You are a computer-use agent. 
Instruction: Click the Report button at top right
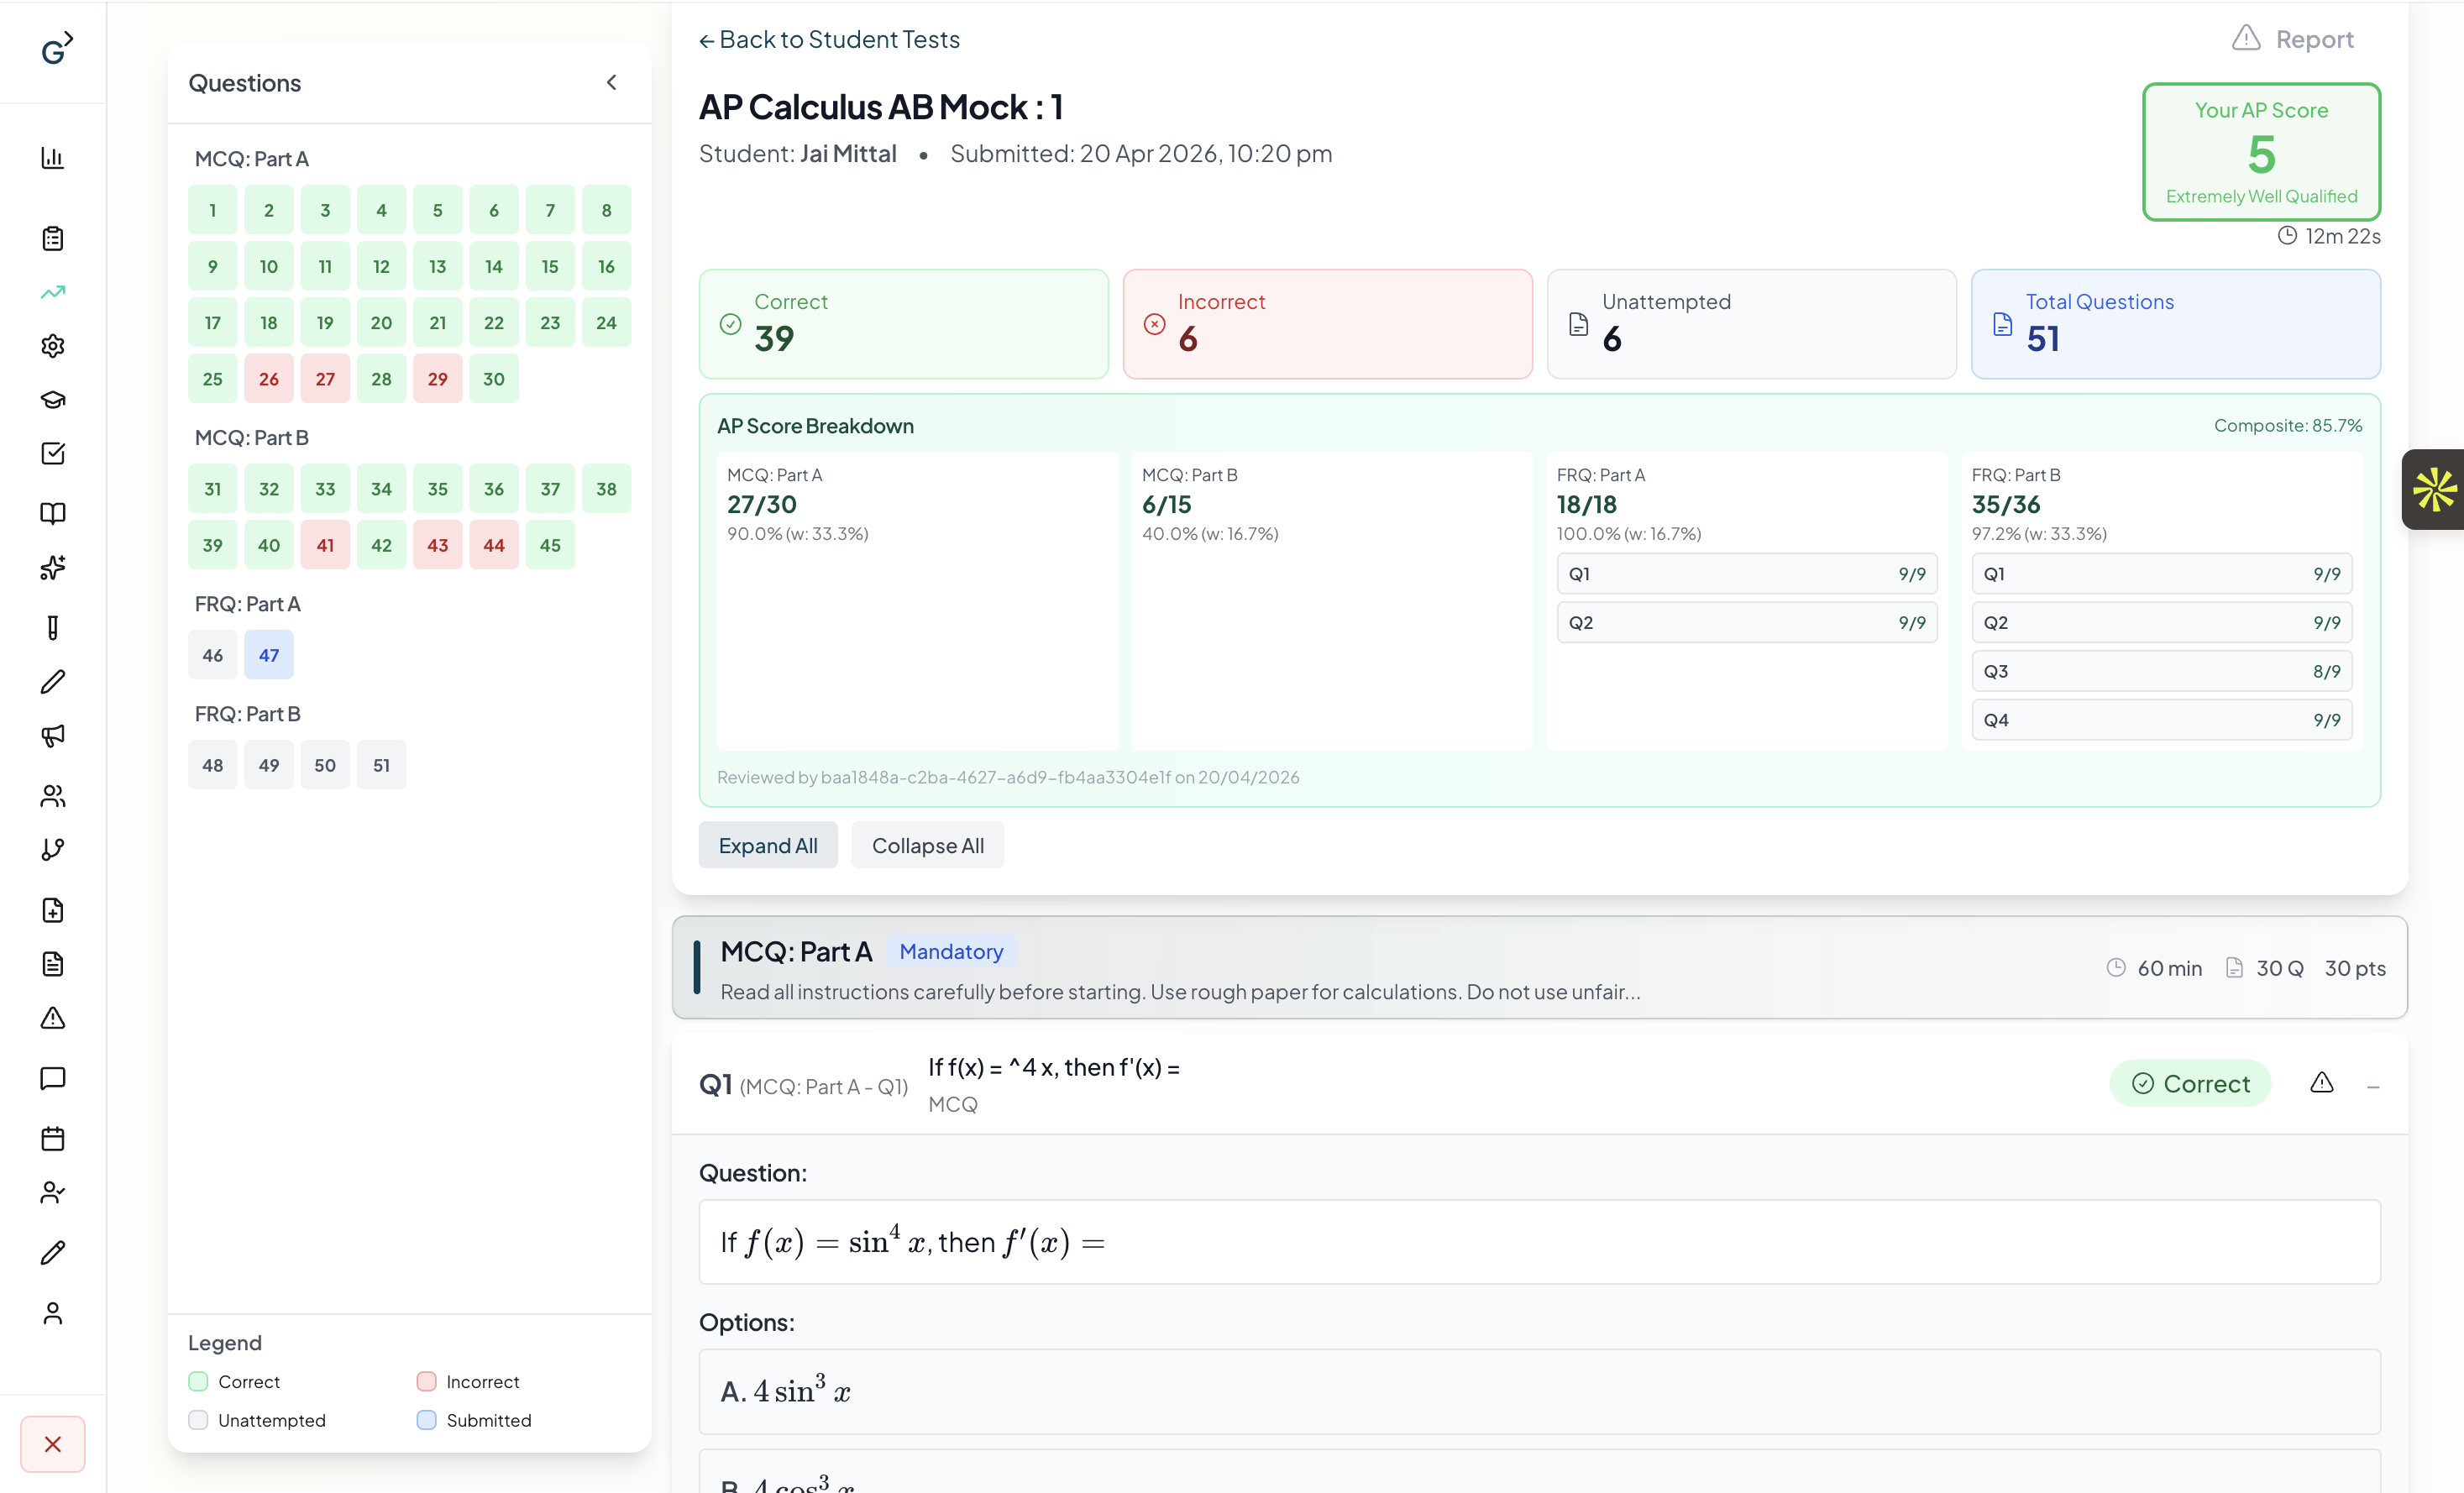(x=2293, y=40)
